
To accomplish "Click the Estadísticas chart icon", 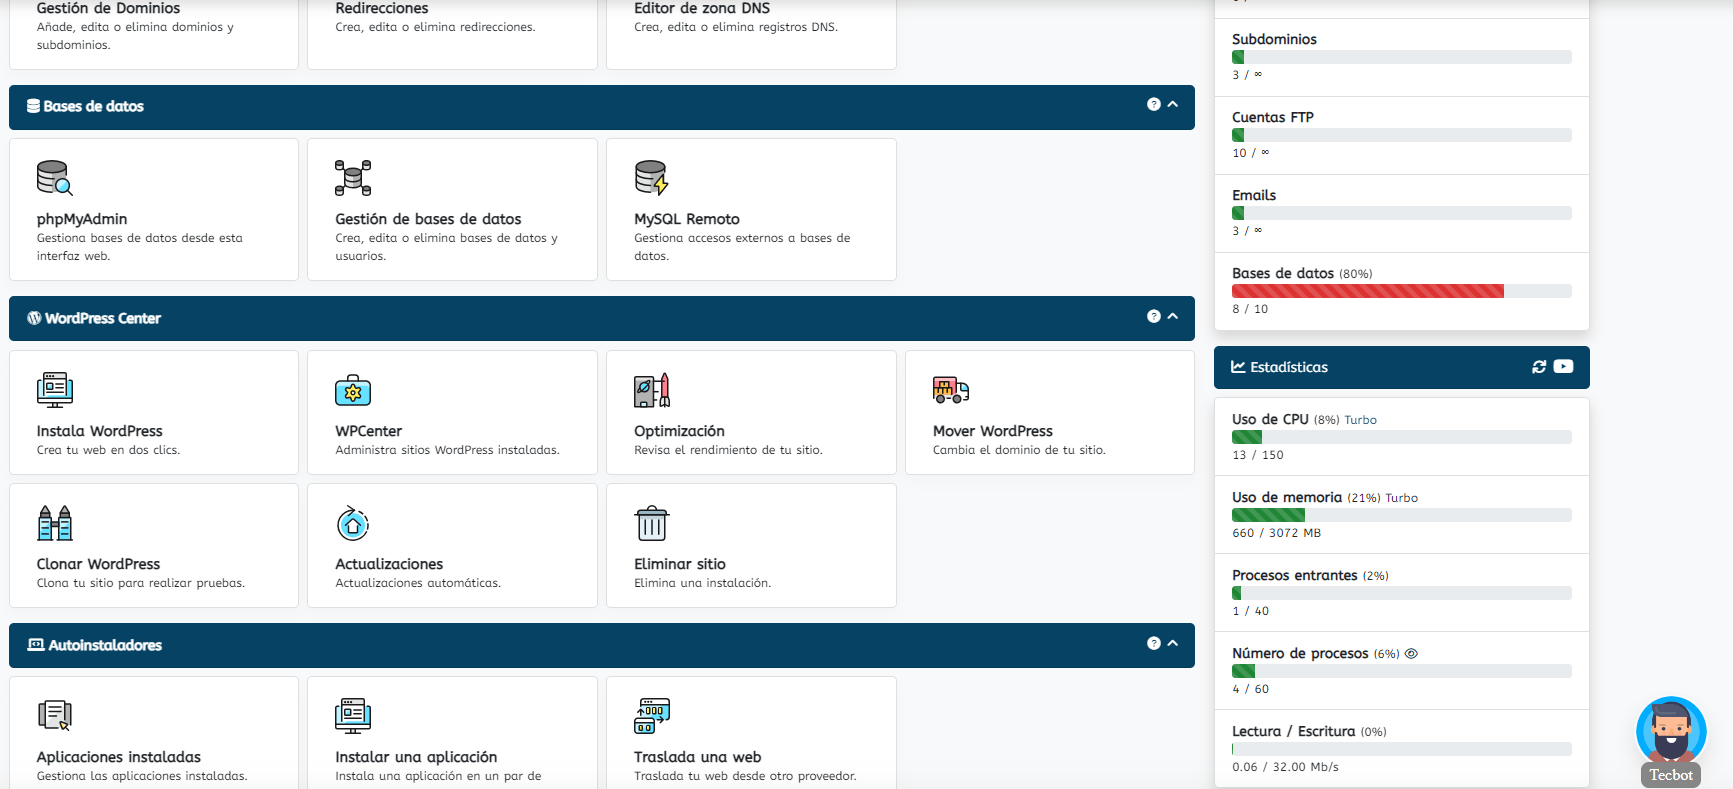I will [1238, 367].
